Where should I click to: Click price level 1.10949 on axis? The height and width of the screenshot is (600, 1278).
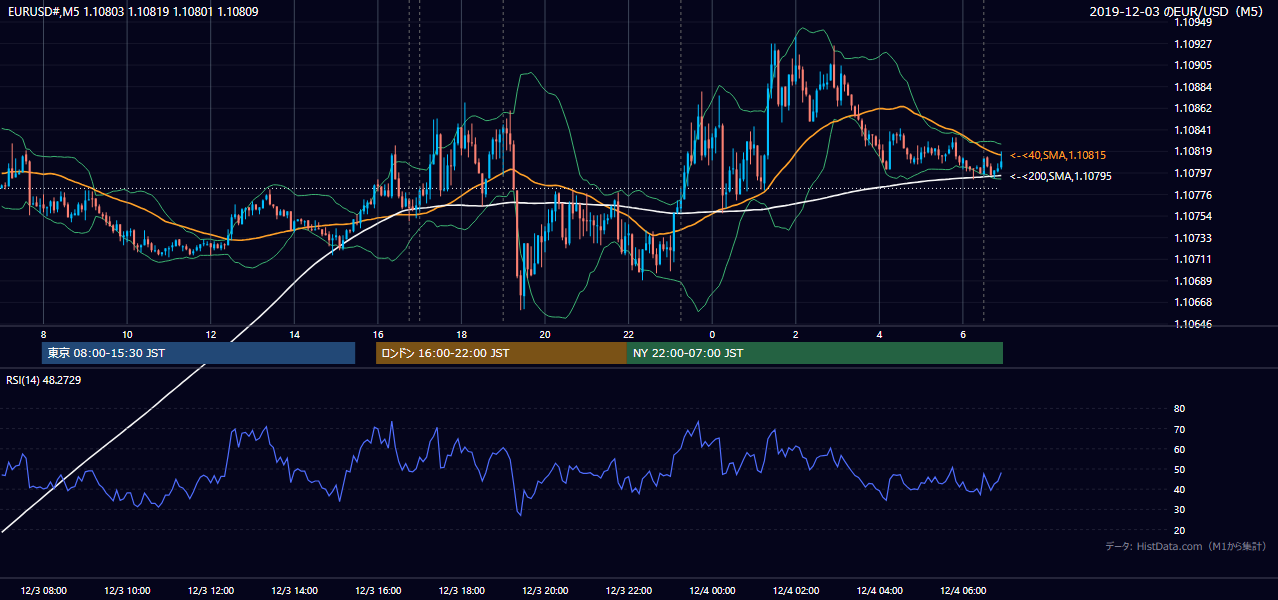(x=1192, y=22)
